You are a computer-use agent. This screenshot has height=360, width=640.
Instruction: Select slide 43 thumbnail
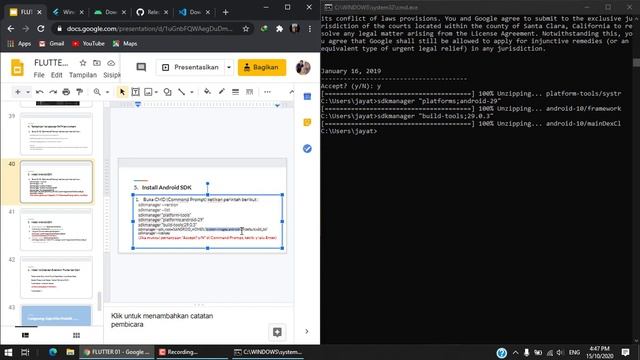56,316
